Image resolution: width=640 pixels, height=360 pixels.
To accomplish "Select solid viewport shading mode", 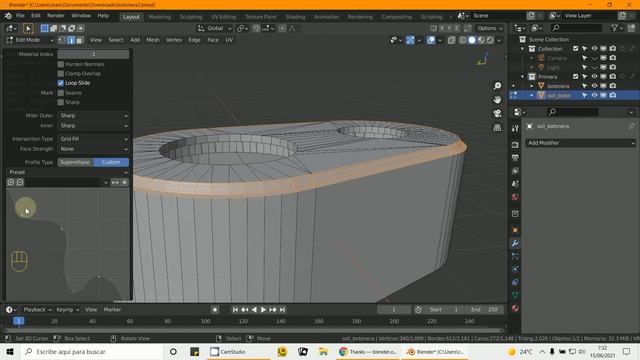I will (472, 40).
